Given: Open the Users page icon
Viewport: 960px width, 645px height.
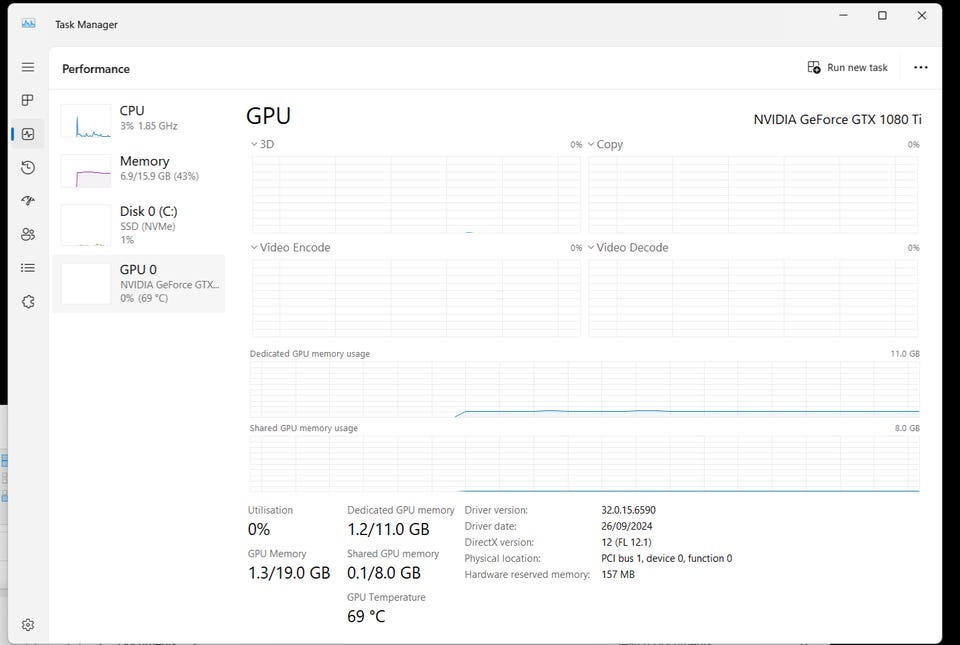Looking at the screenshot, I should (x=28, y=234).
